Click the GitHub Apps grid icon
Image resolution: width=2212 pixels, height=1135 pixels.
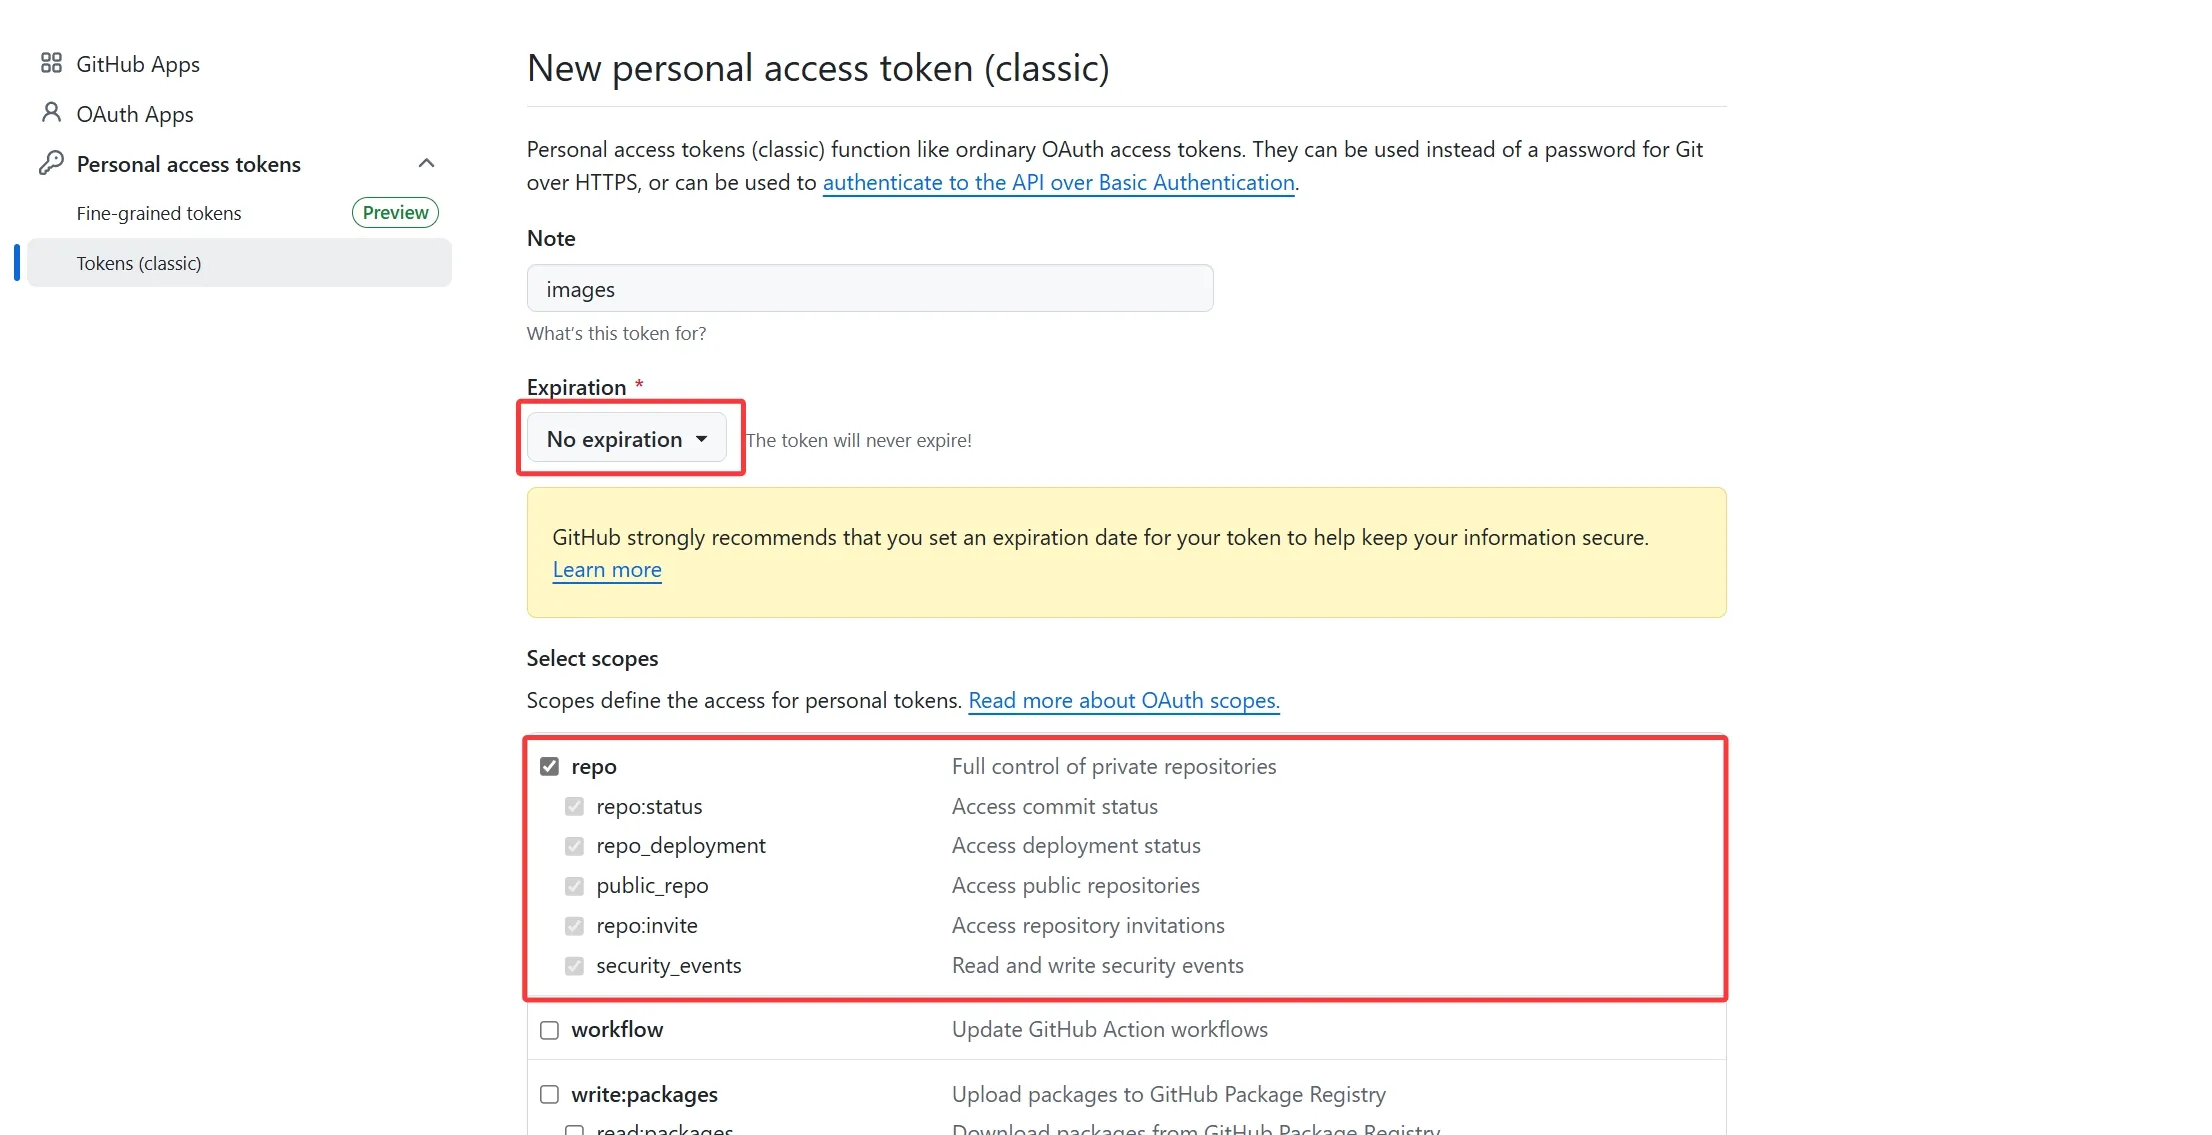51,64
